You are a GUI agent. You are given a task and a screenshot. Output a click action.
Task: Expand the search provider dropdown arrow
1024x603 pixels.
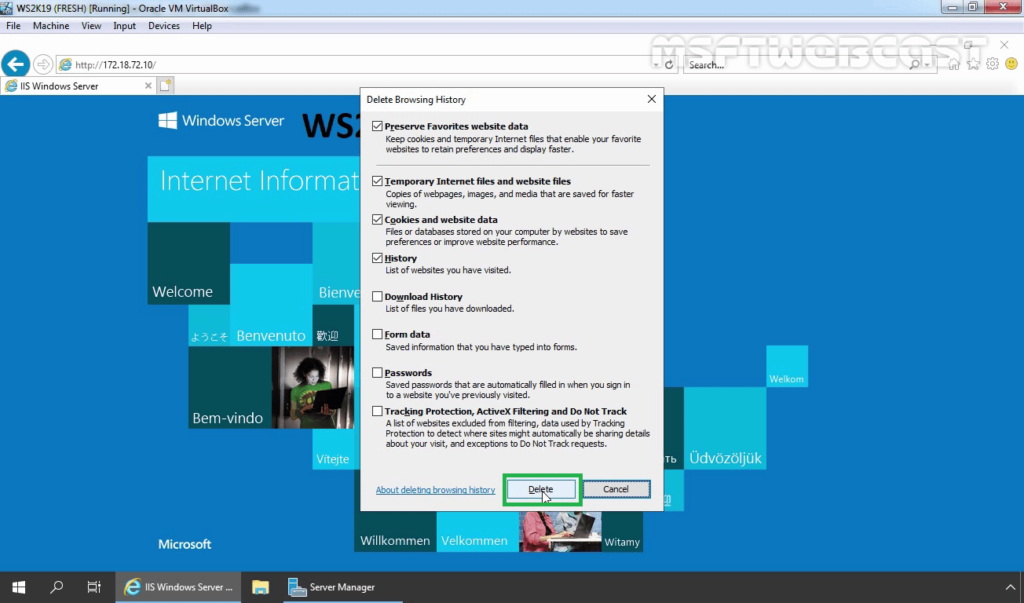927,65
